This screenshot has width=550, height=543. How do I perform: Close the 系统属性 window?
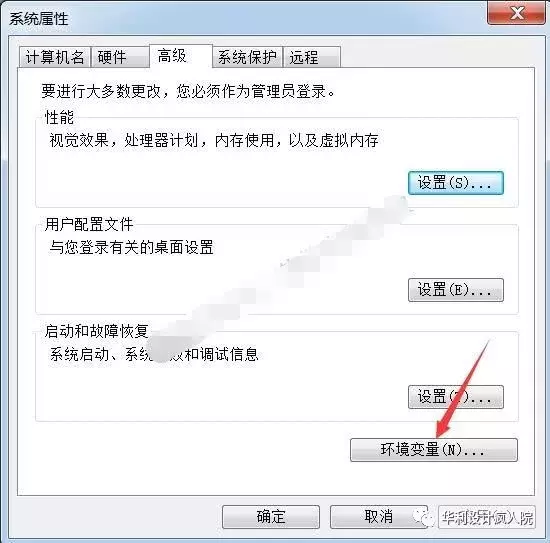point(516,13)
